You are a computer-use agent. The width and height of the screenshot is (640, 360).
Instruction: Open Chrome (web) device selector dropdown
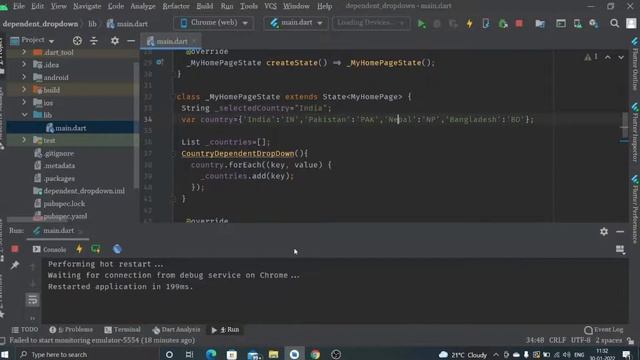point(214,23)
